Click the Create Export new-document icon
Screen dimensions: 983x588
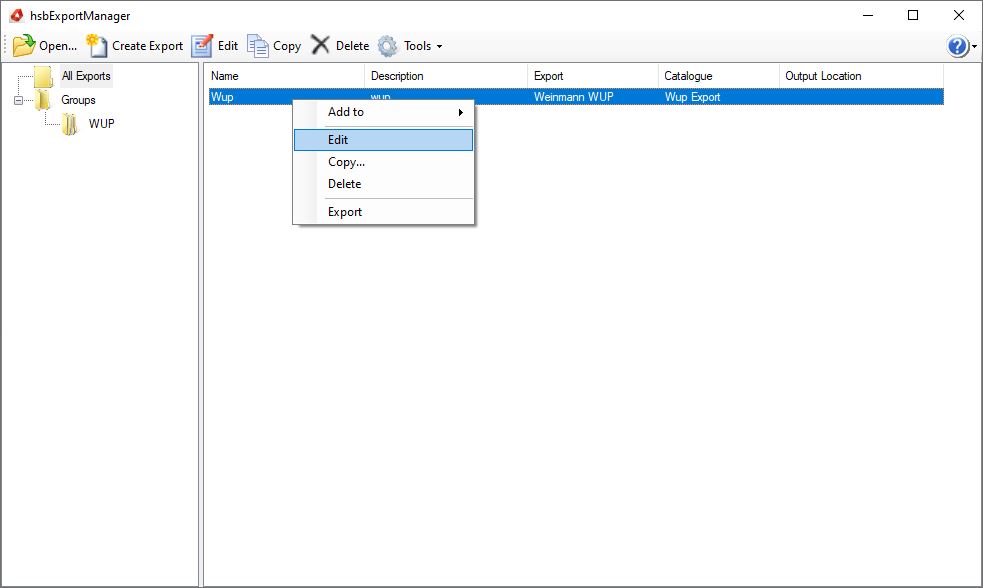[97, 46]
